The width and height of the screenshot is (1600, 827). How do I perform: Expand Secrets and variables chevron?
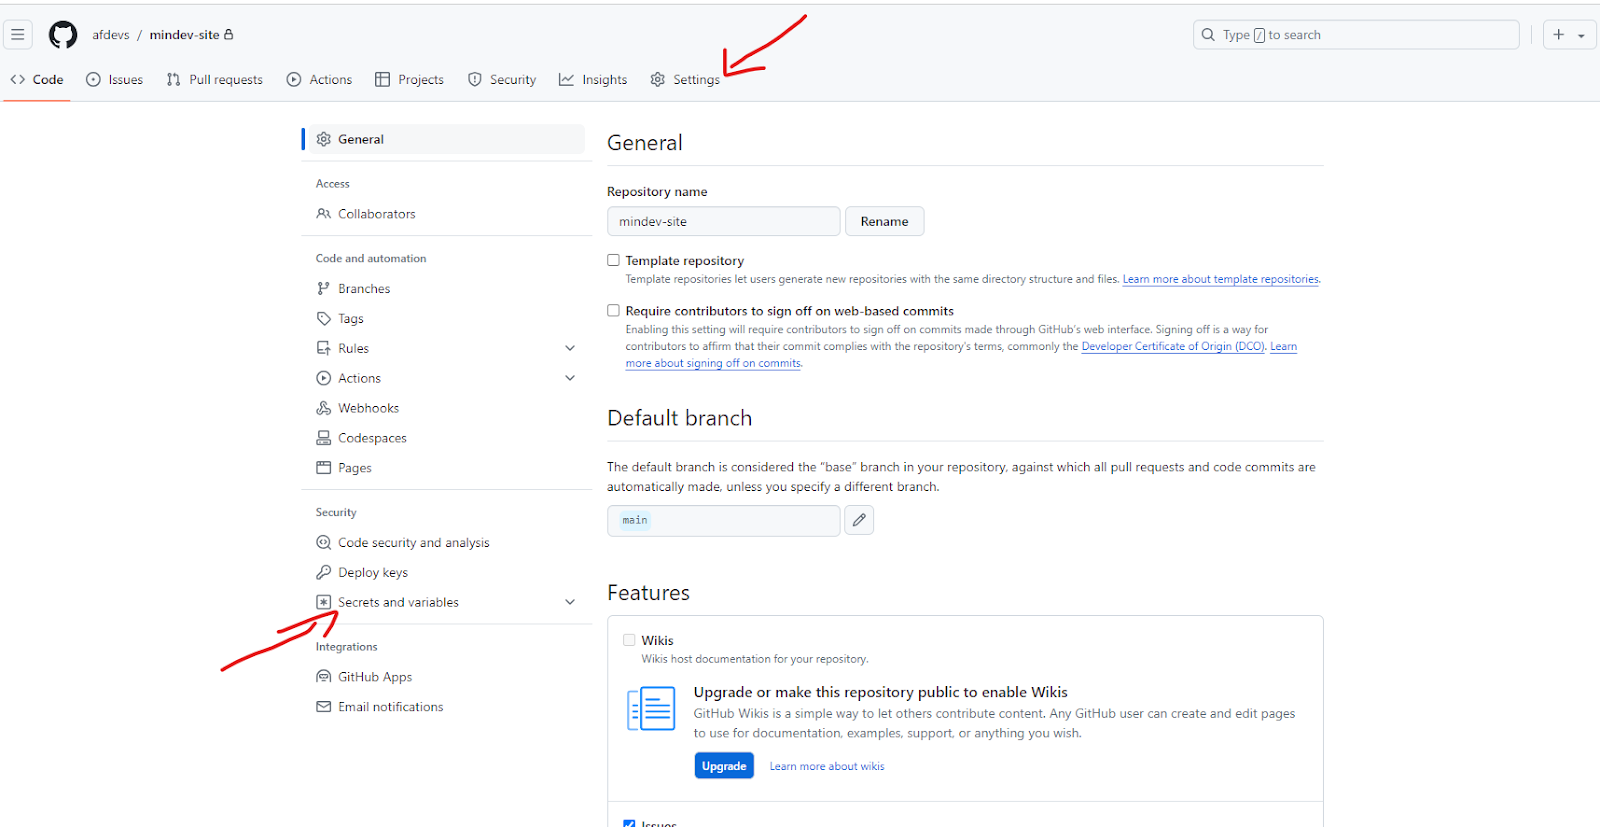click(x=570, y=602)
